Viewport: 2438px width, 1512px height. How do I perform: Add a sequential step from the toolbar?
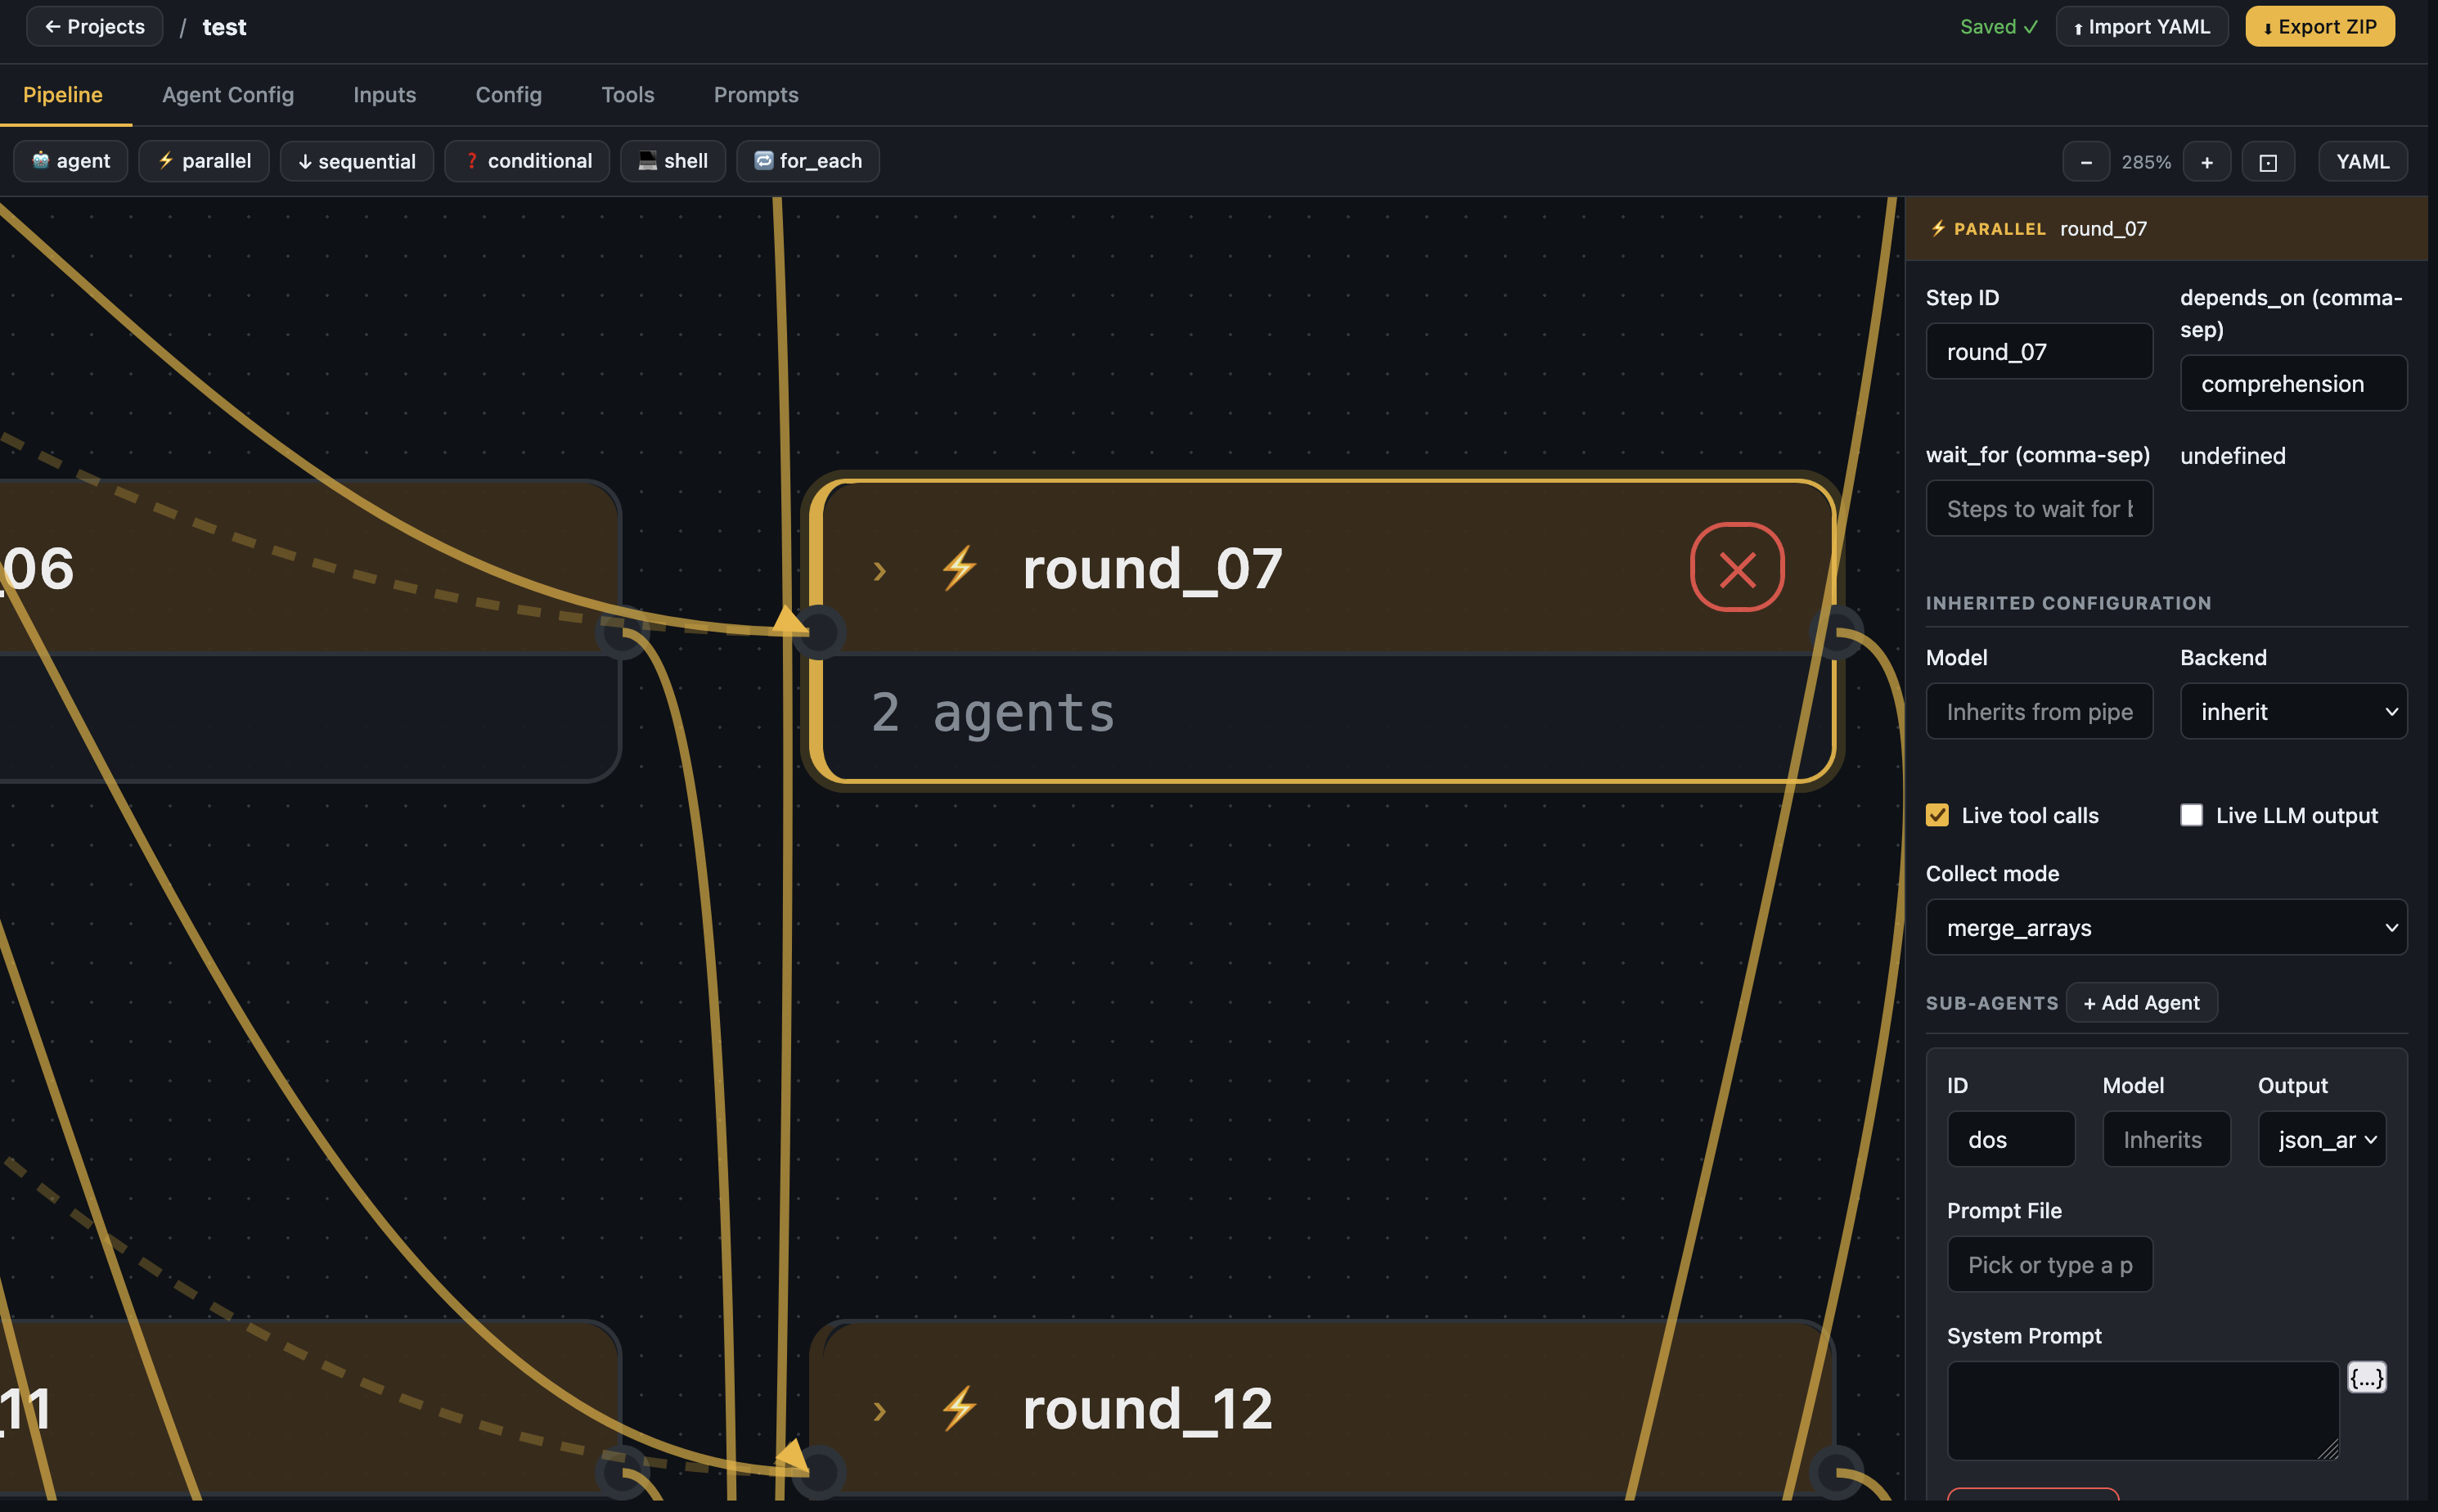click(x=356, y=161)
